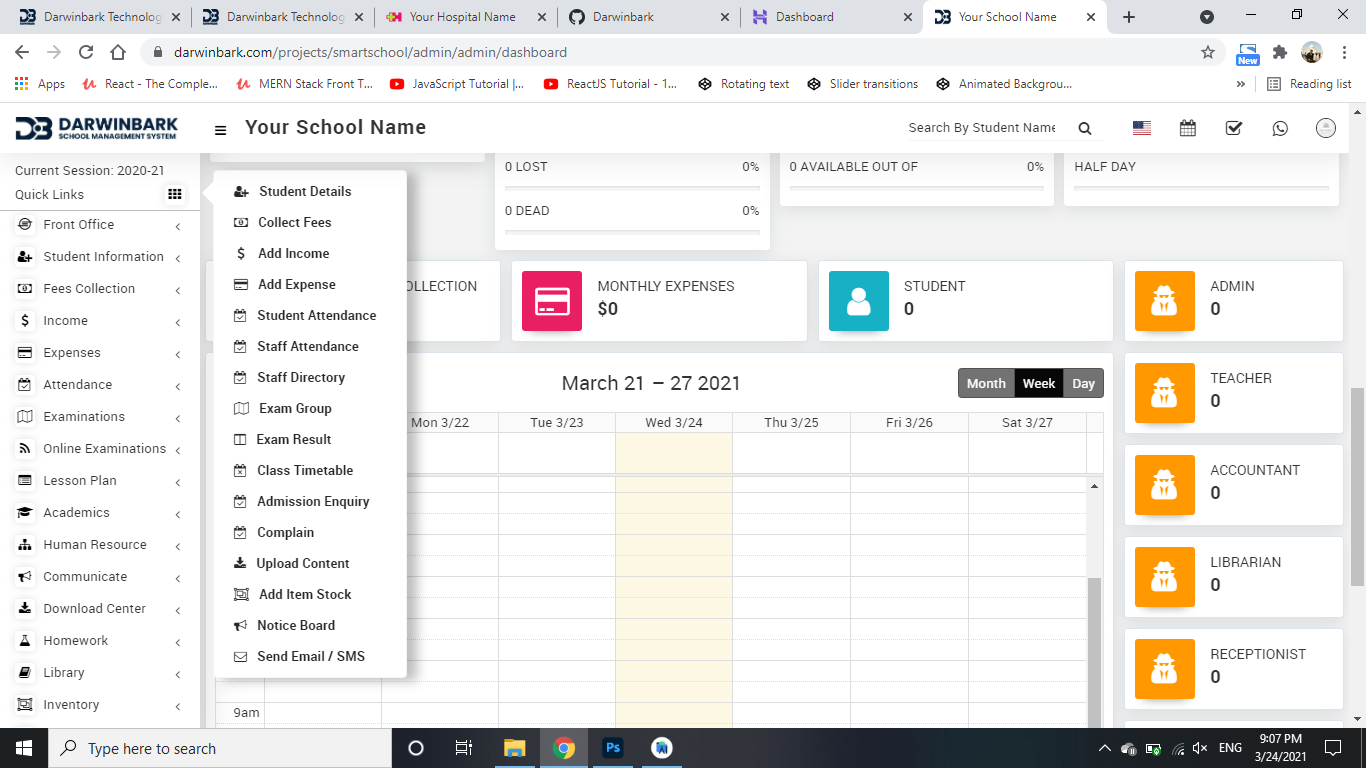Open the calendar icon in header

pyautogui.click(x=1188, y=128)
